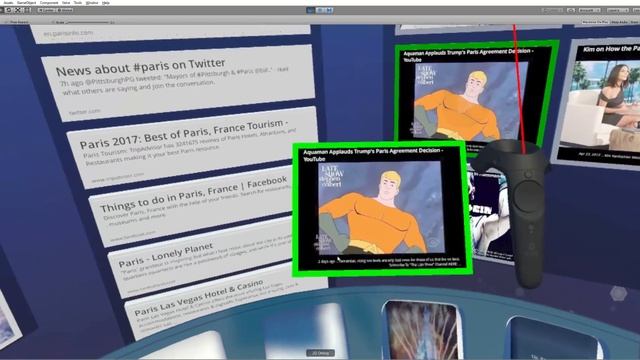Image resolution: width=640 pixels, height=360 pixels.
Task: Open the Tools menu
Action: click(78, 2)
